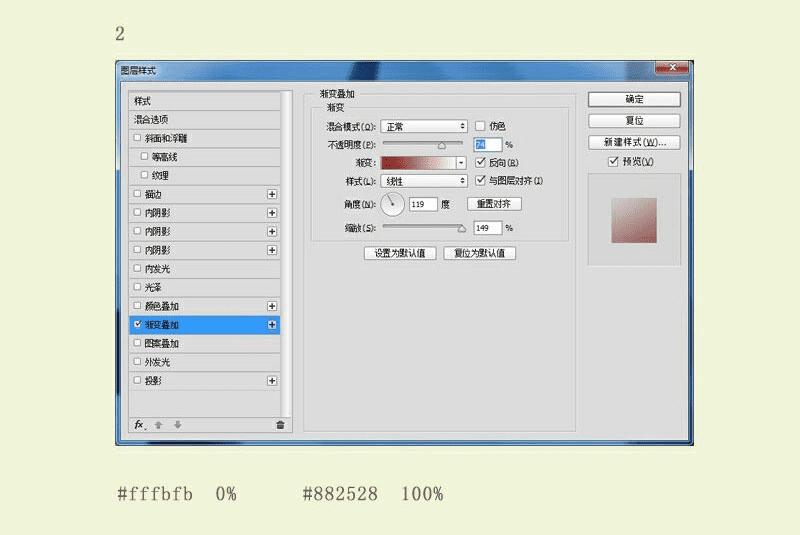Open the fx add-style menu icon
Image resolution: width=800 pixels, height=535 pixels.
tap(139, 425)
